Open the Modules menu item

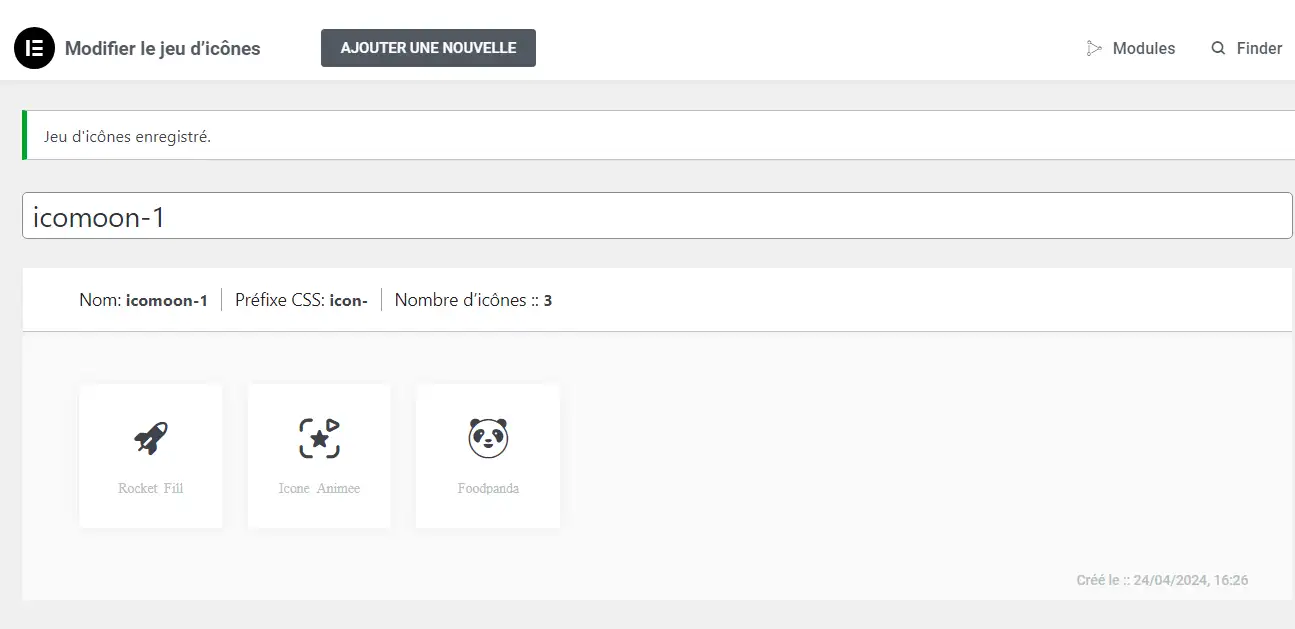point(1145,47)
